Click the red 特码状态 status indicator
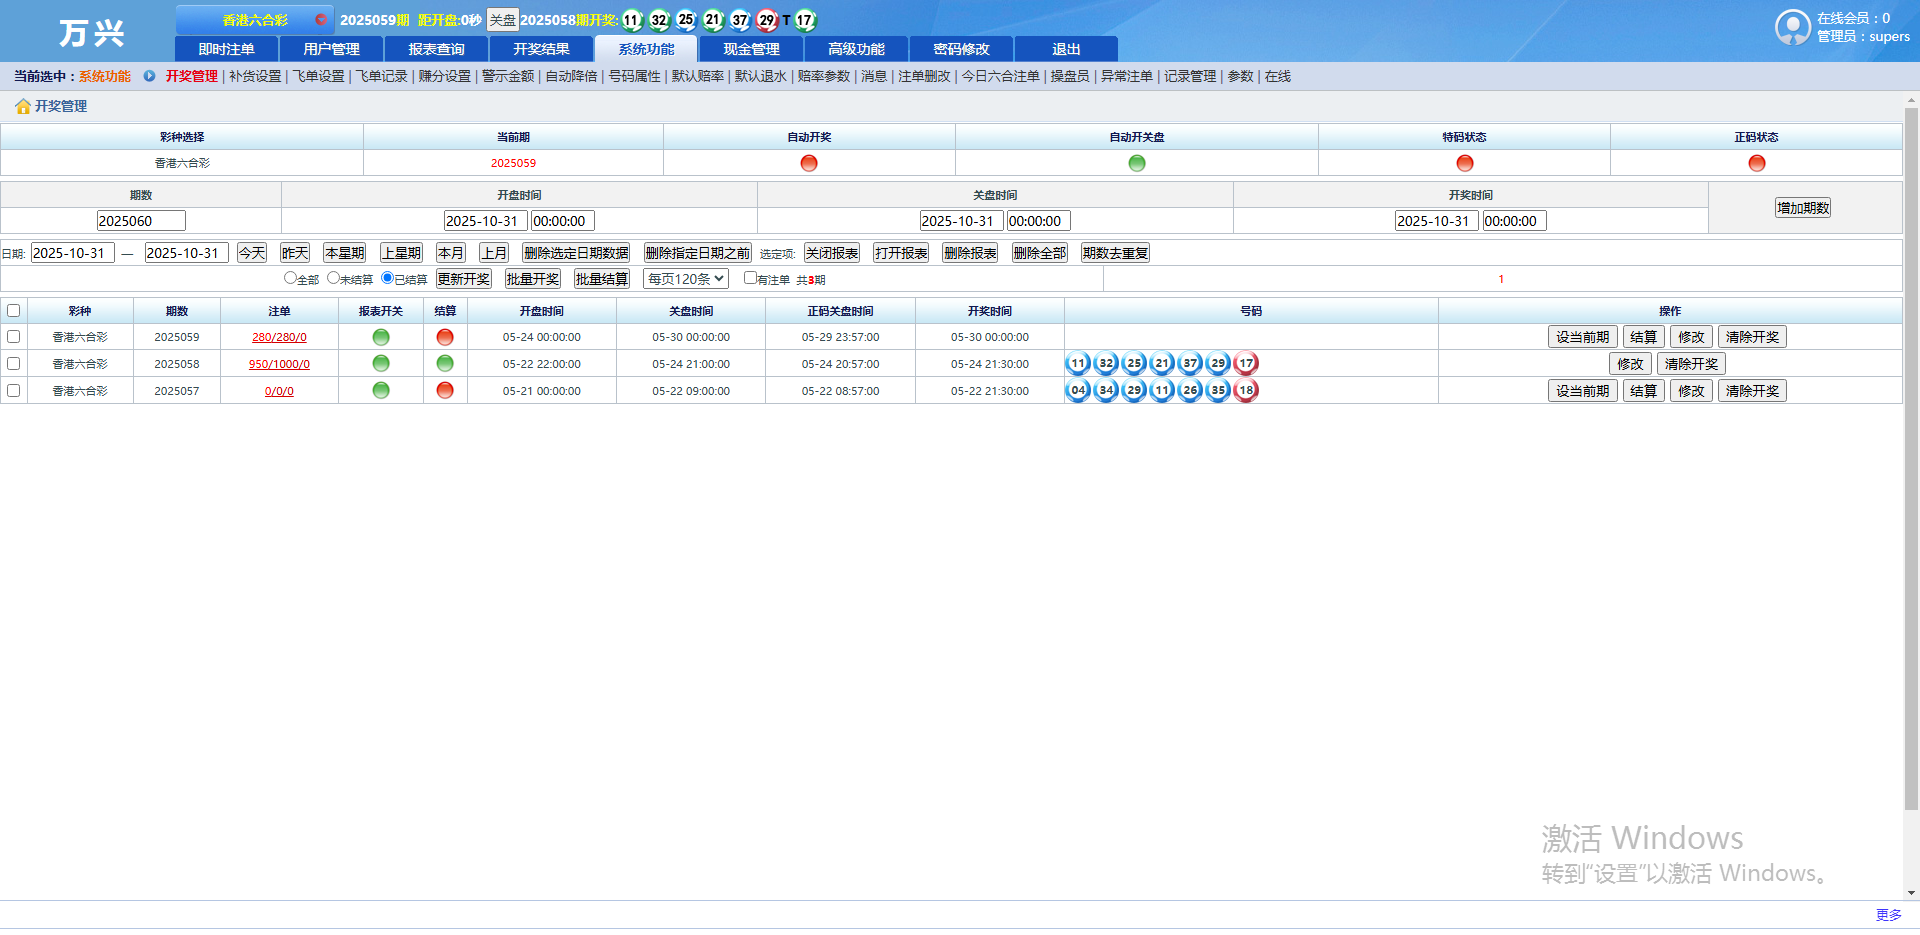1920x935 pixels. 1464,163
